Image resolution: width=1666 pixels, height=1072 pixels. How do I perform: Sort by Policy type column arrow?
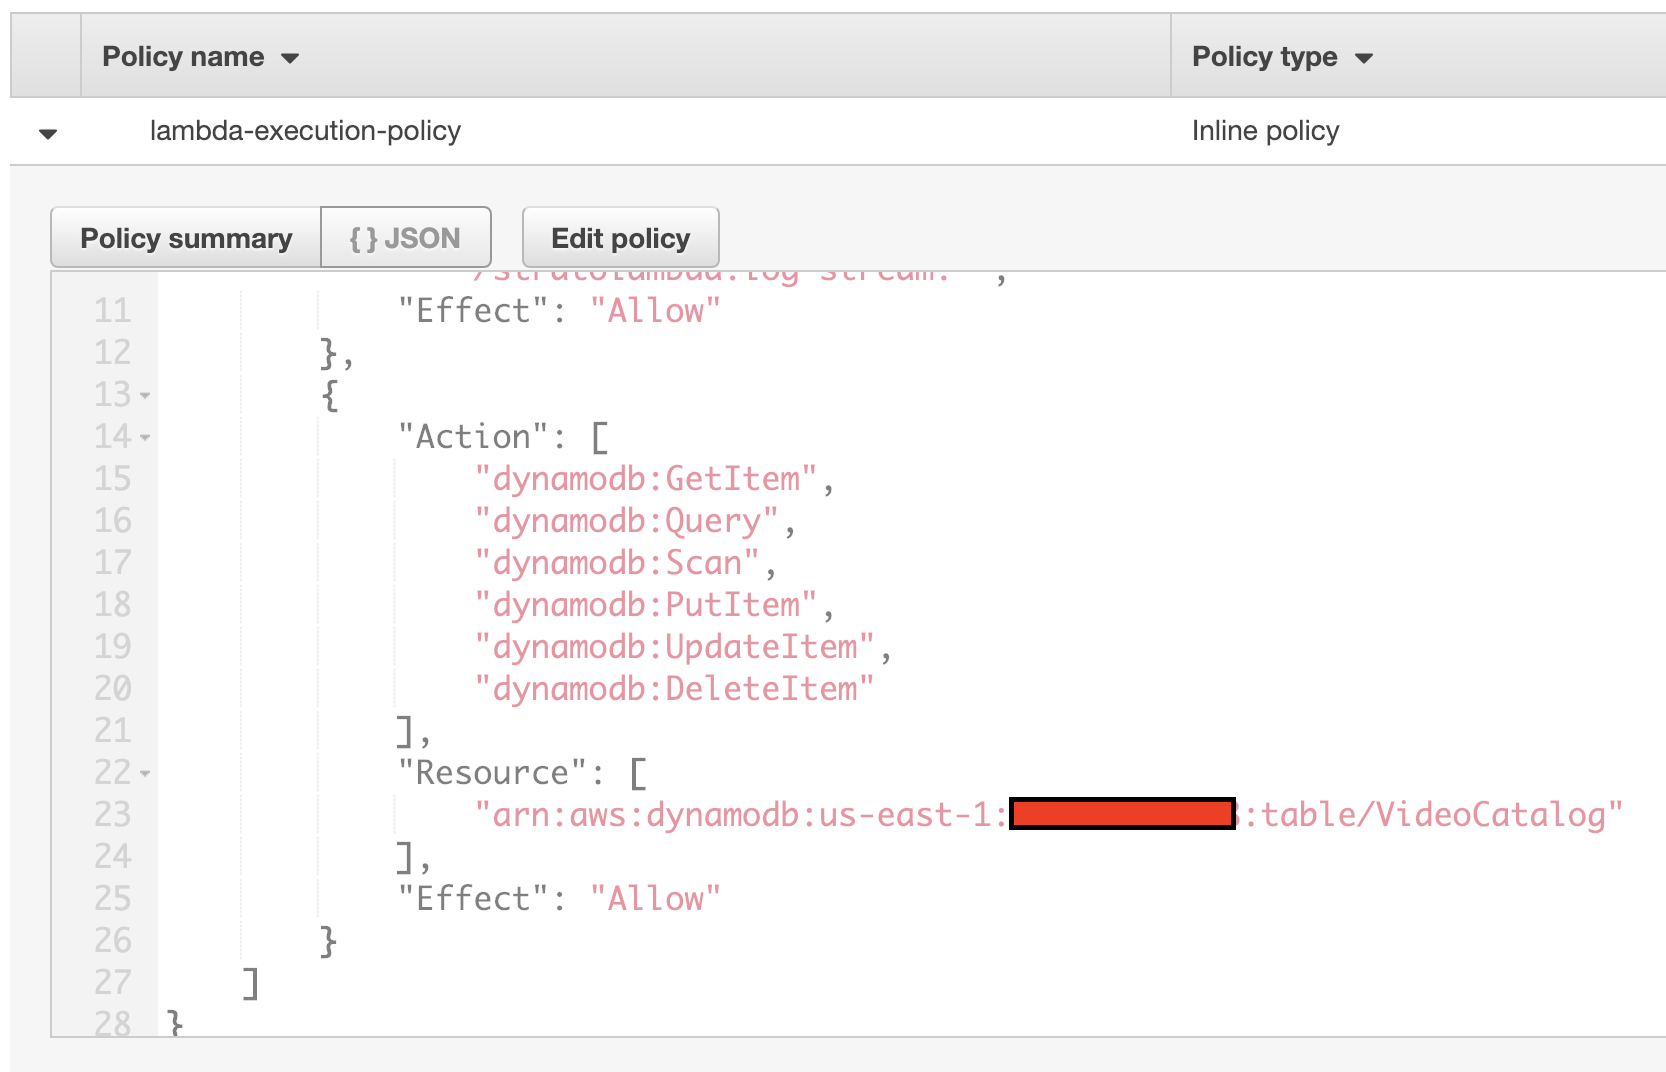pyautogui.click(x=1364, y=59)
